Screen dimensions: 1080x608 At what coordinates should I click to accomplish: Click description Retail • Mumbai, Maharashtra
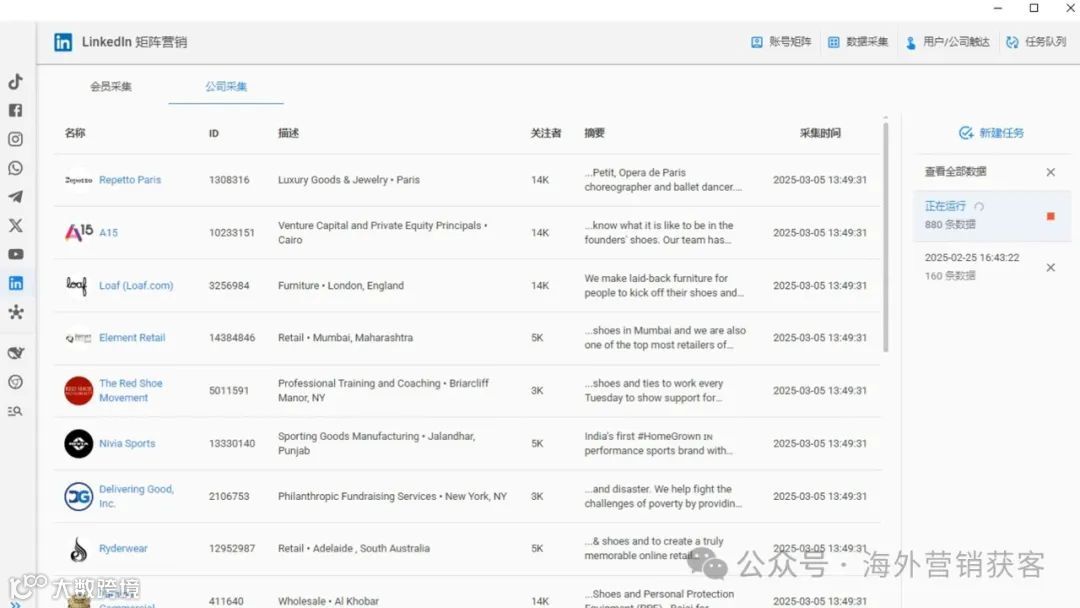tap(345, 337)
